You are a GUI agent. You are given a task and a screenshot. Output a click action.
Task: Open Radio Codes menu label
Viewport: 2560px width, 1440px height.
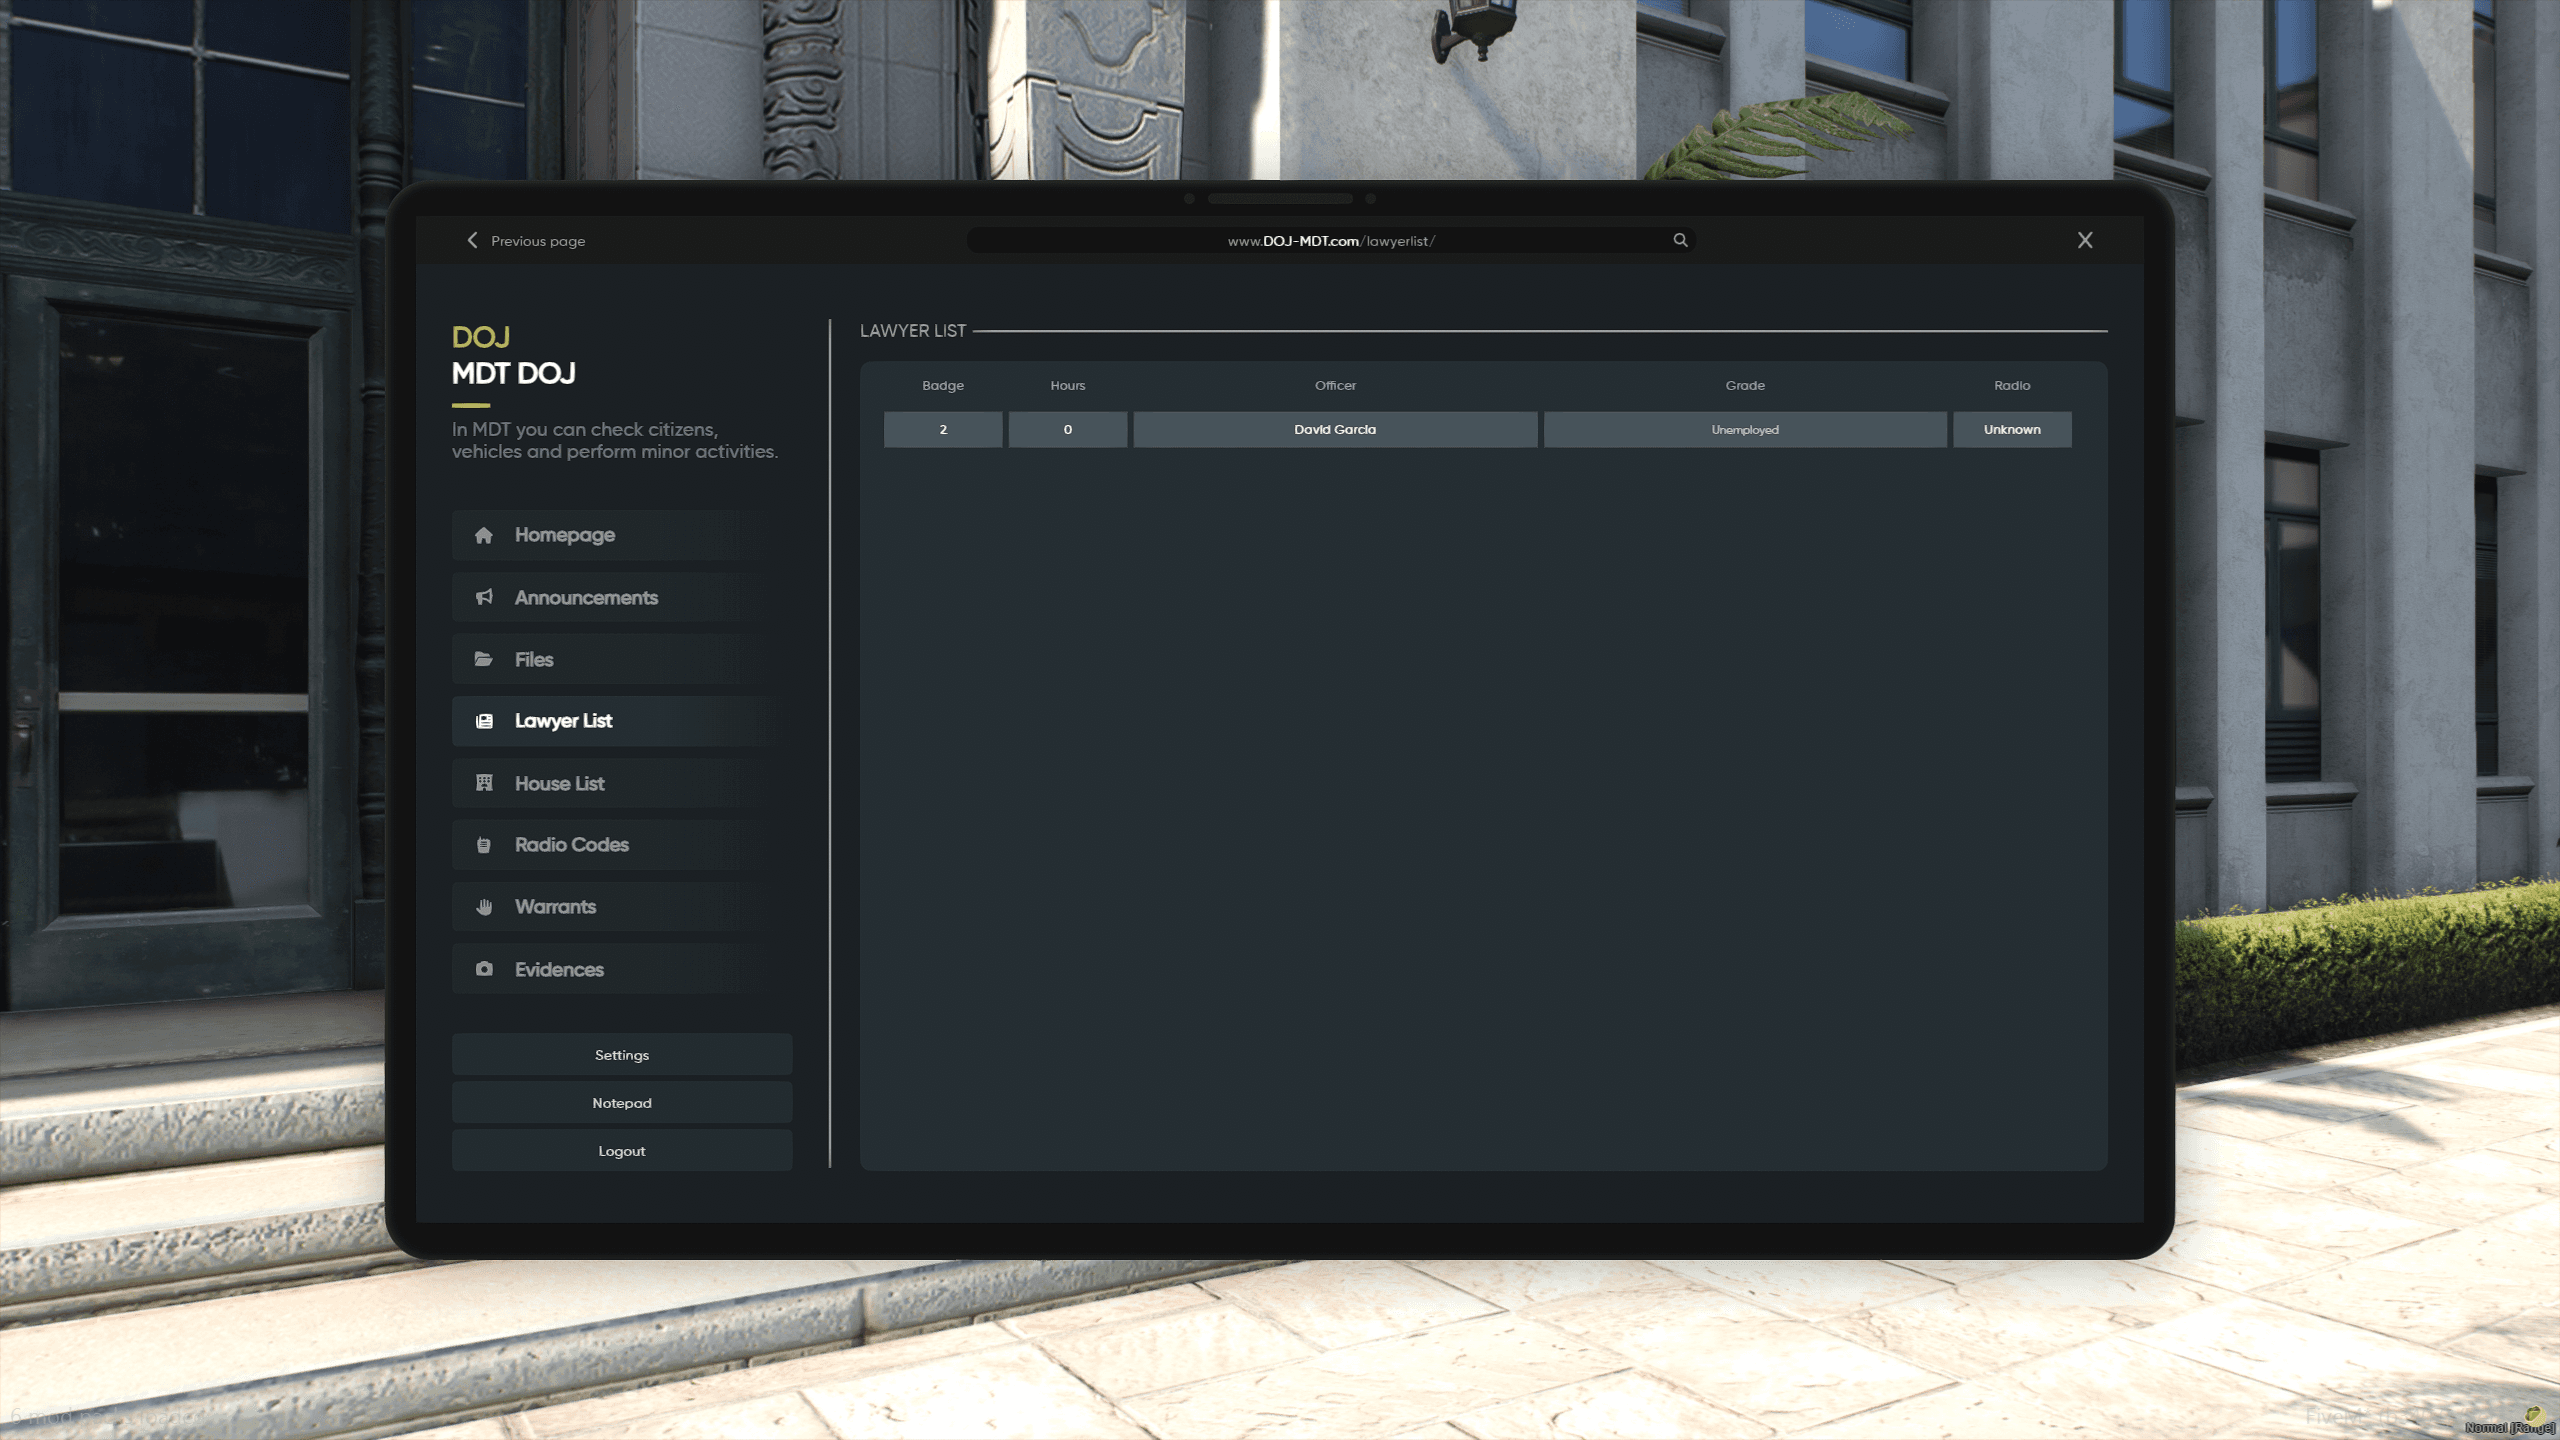point(571,845)
